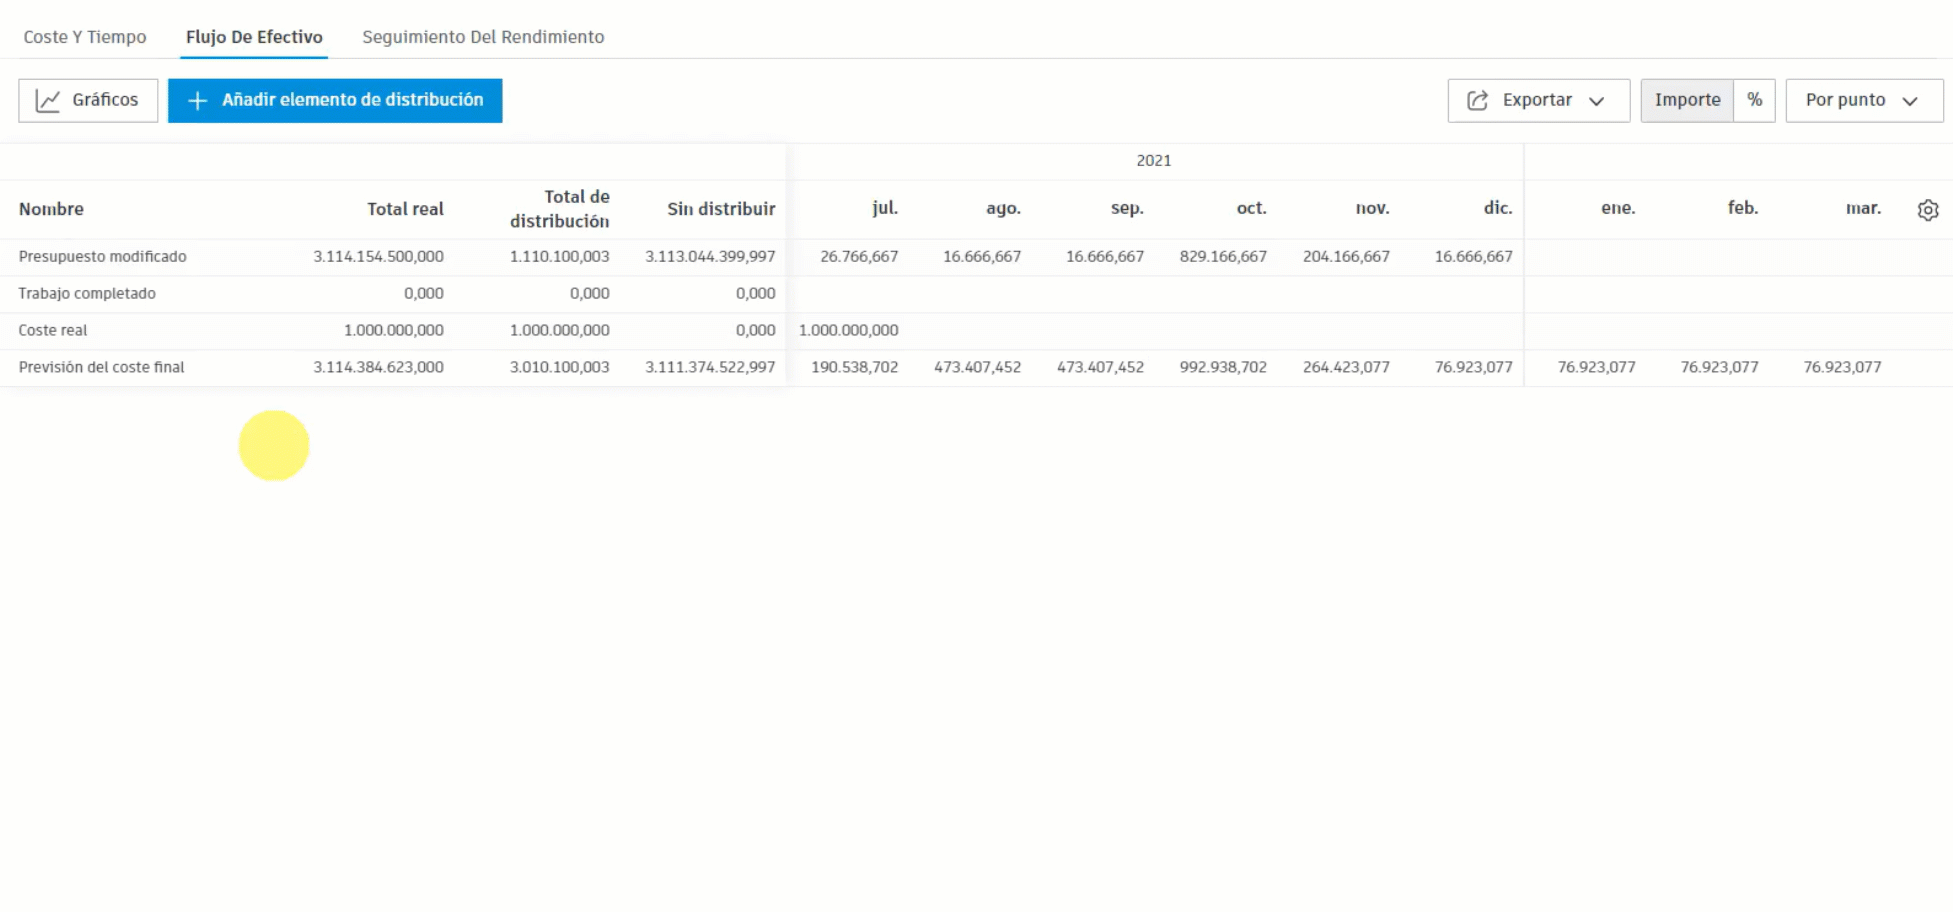Select the Flujo De Efectivo tab

pos(254,37)
